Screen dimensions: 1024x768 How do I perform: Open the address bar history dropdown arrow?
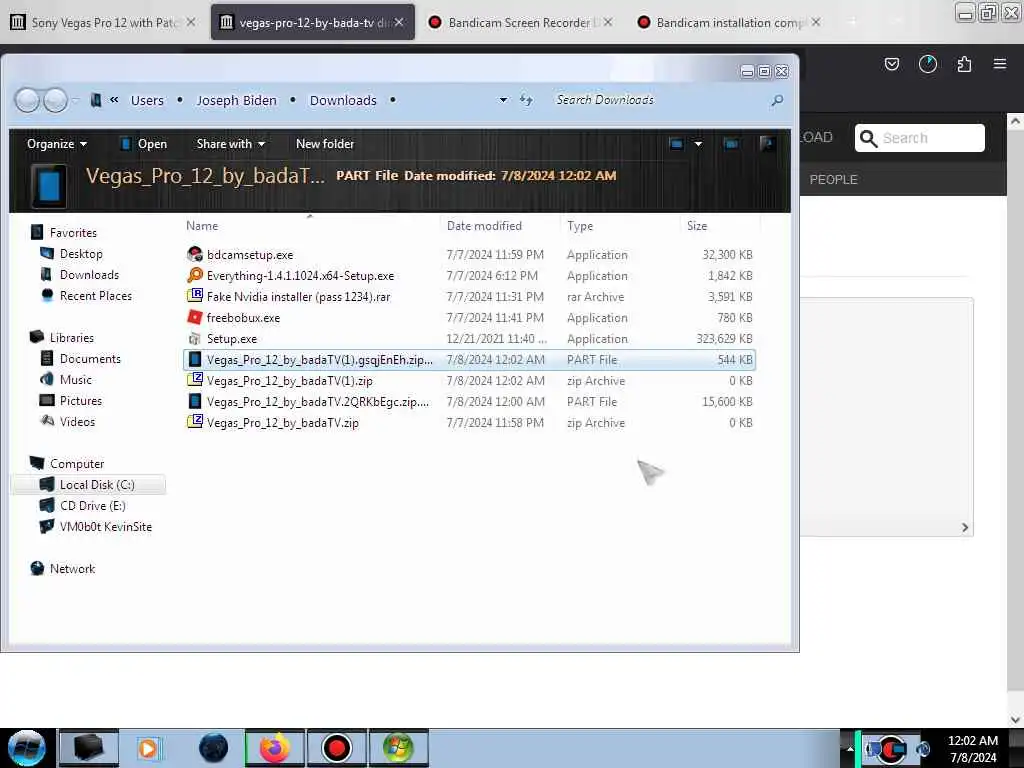[x=503, y=100]
